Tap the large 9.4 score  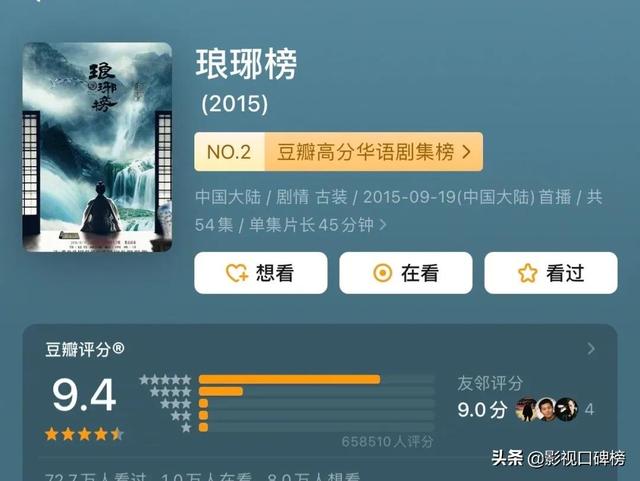84,395
